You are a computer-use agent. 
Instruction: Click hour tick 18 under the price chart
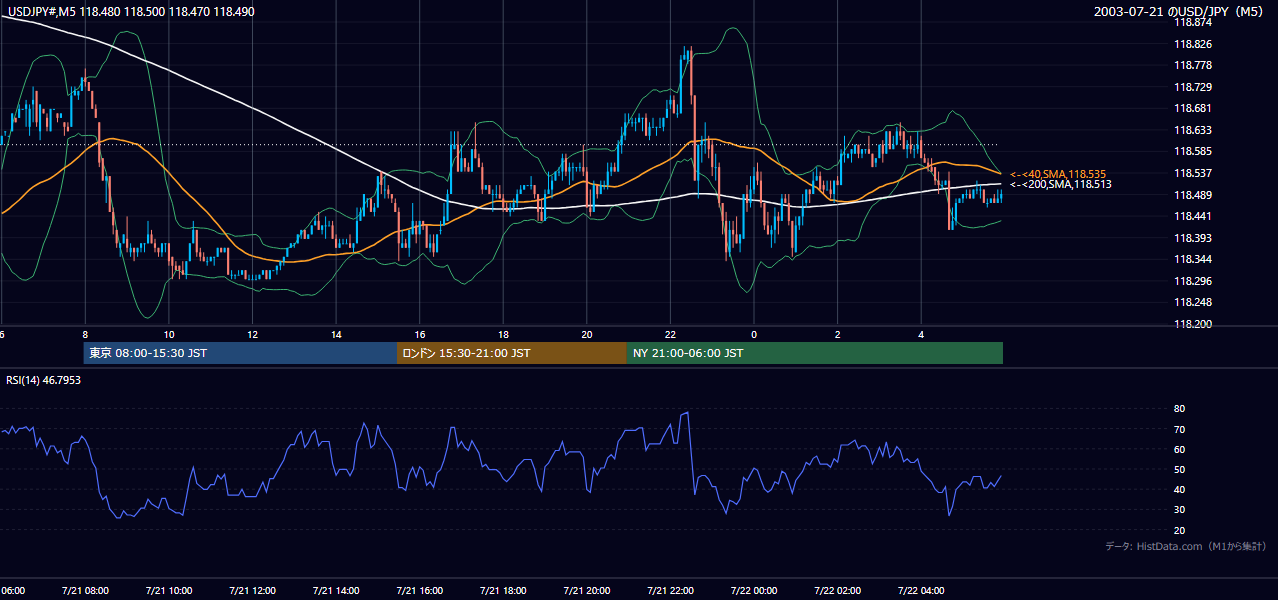click(x=503, y=335)
